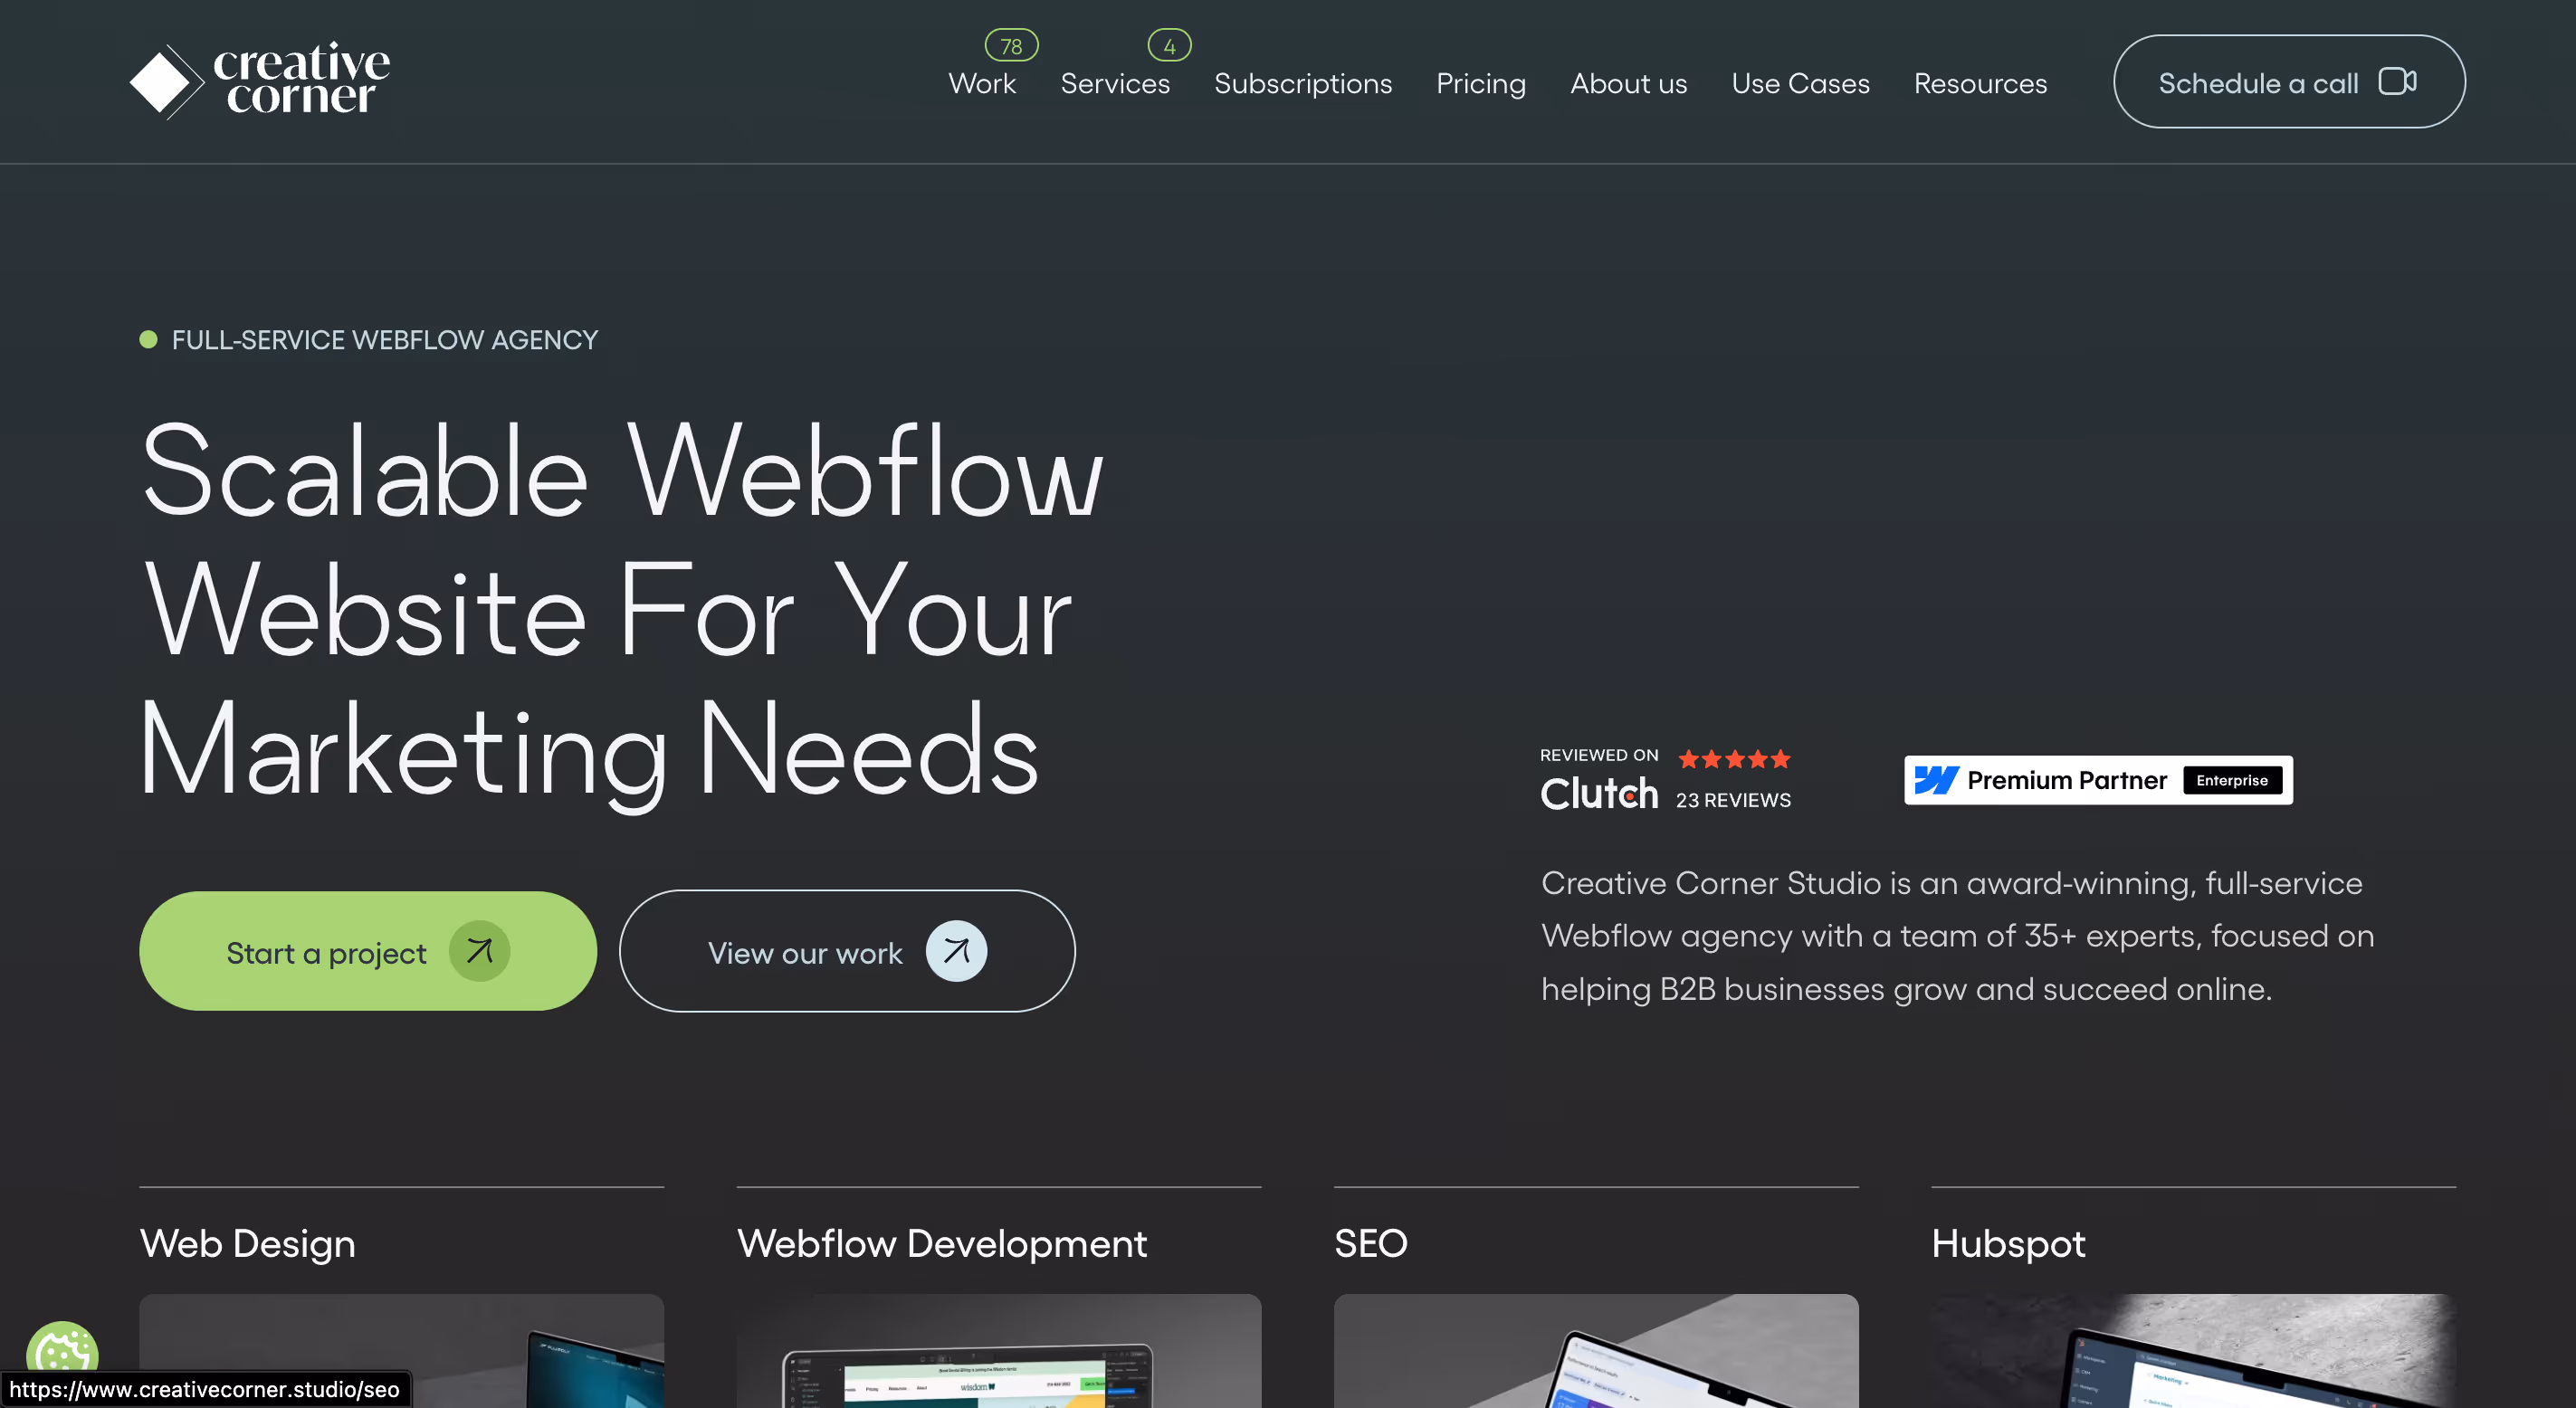Click the Webflow Premium Partner badge
This screenshot has width=2576, height=1408.
2097,780
